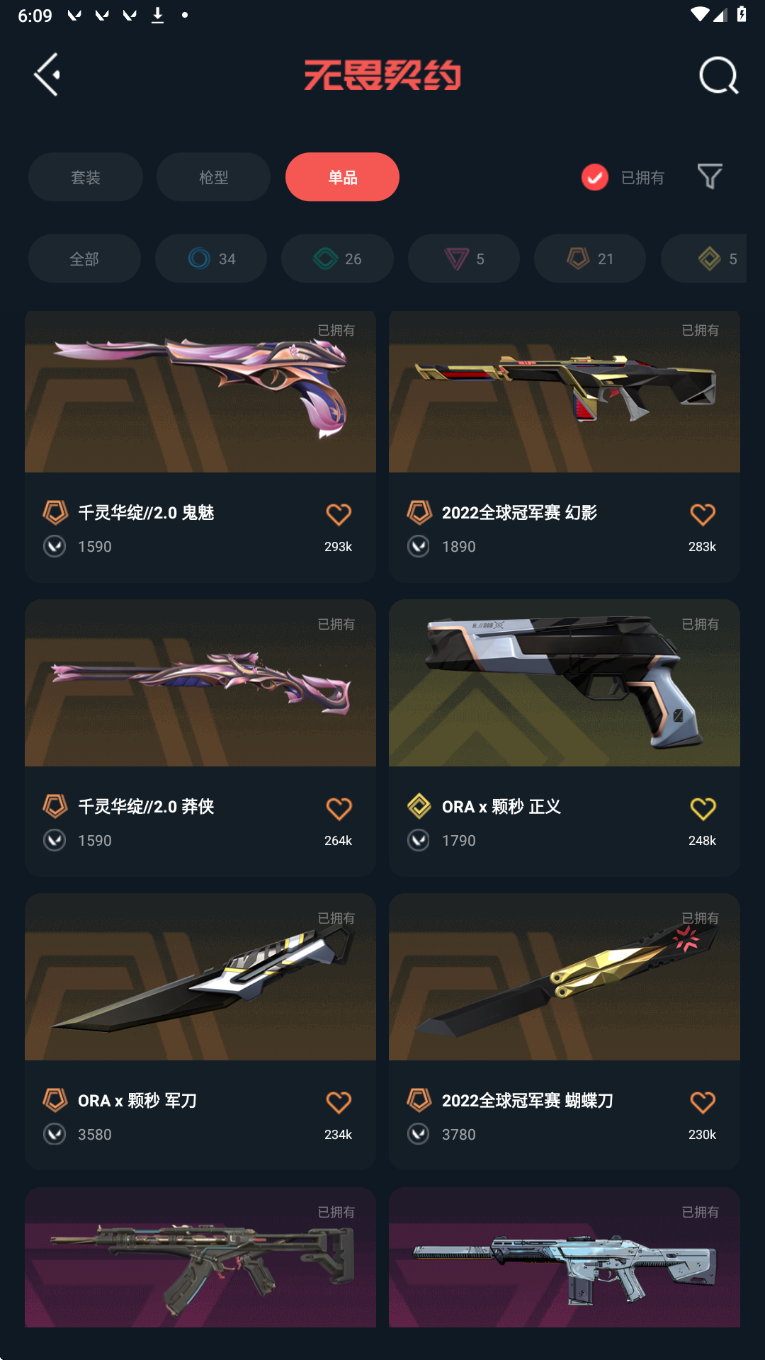The image size is (765, 1360).
Task: Select the green diamond tier filter 26
Action: pos(337,259)
